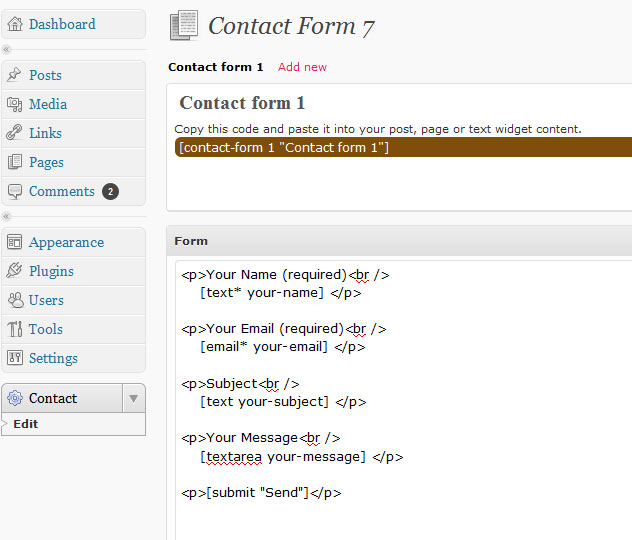
Task: Click the Contact gear icon
Action: (15, 398)
